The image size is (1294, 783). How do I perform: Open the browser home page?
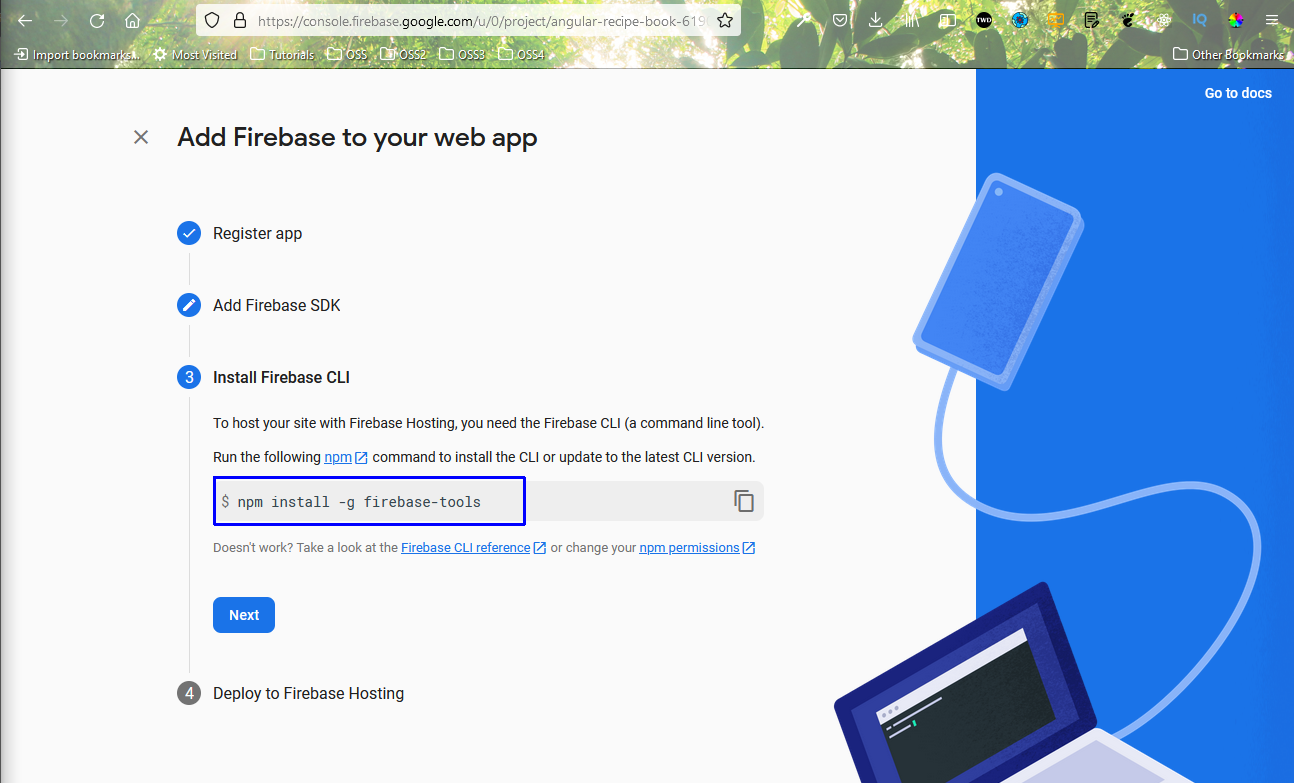pos(132,20)
